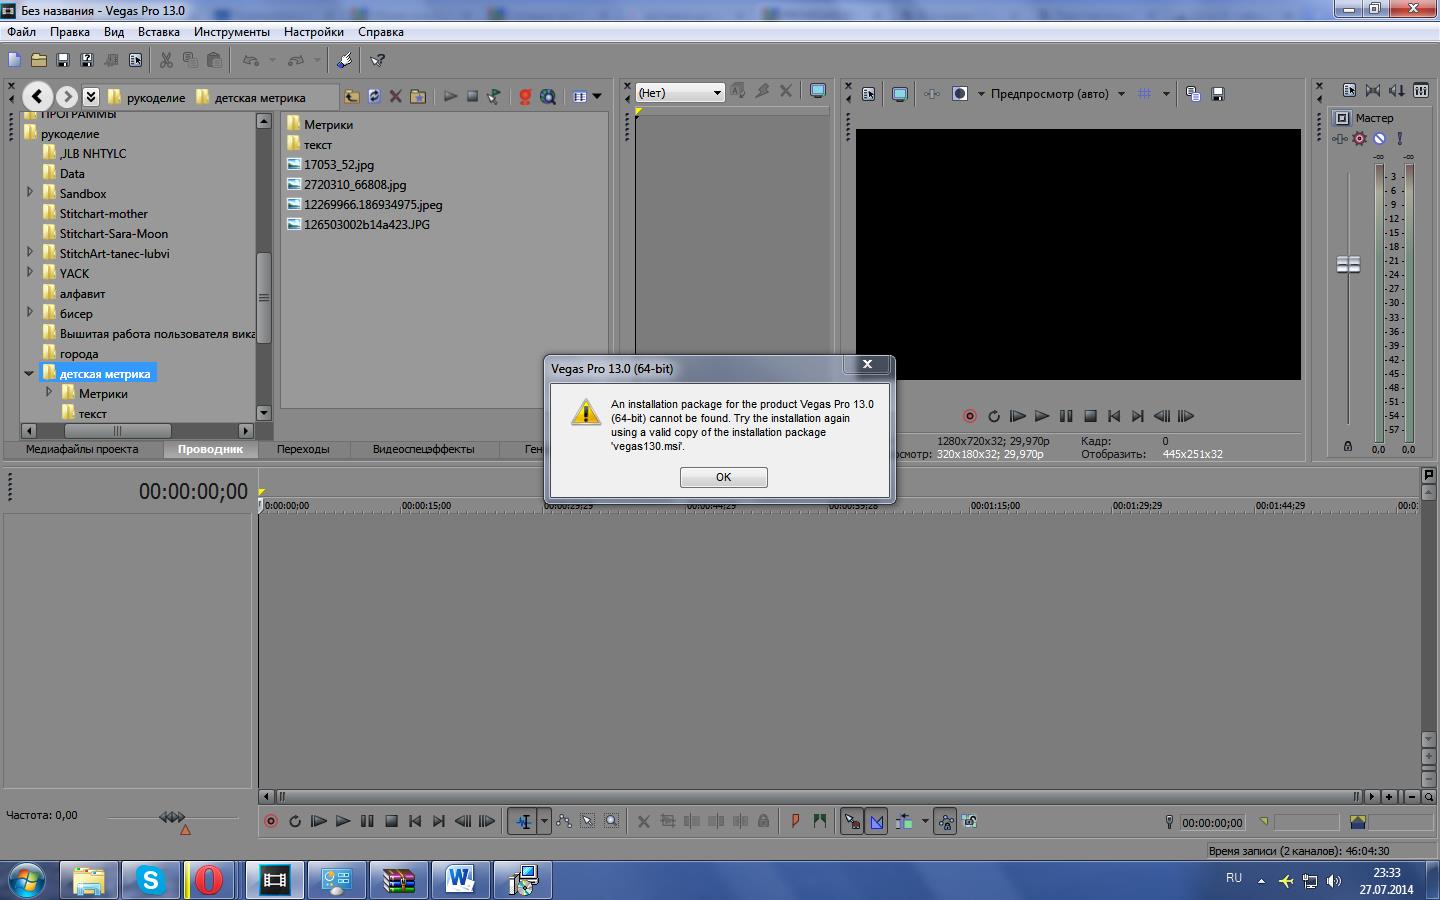Delete selected item in Explorer toolbar
The width and height of the screenshot is (1440, 900).
396,96
